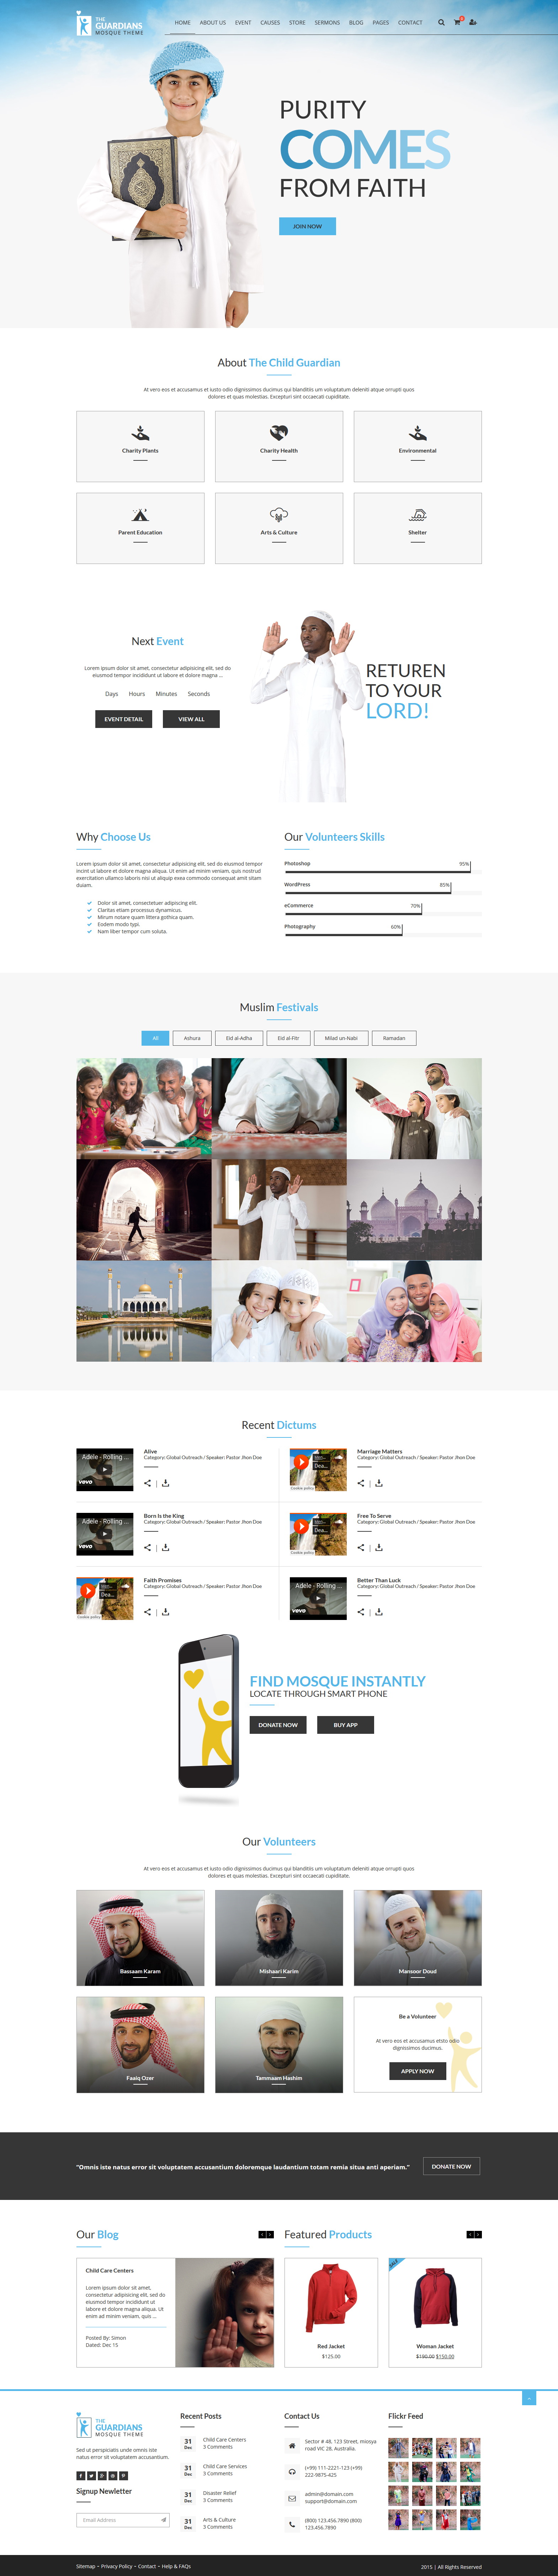Click the WordPress skill progress bar
558x2576 pixels.
383,893
